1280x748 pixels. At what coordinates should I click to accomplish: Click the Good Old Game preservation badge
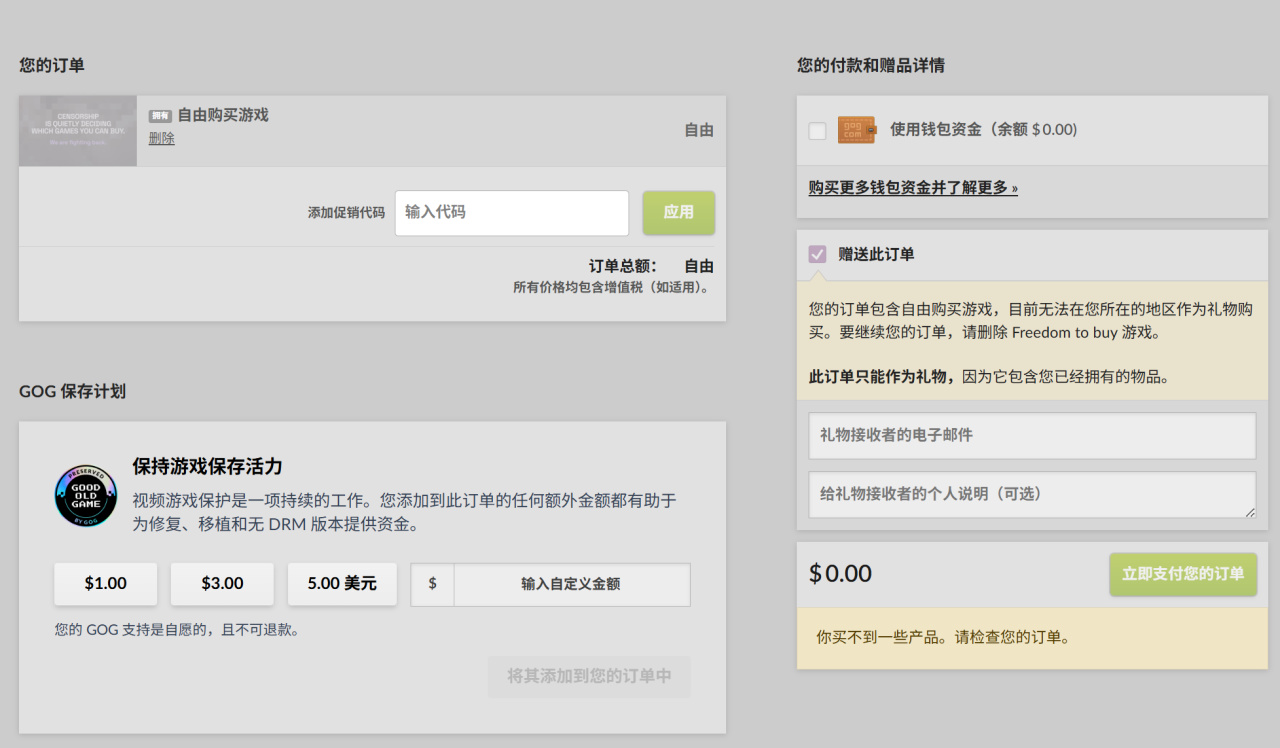click(x=86, y=496)
